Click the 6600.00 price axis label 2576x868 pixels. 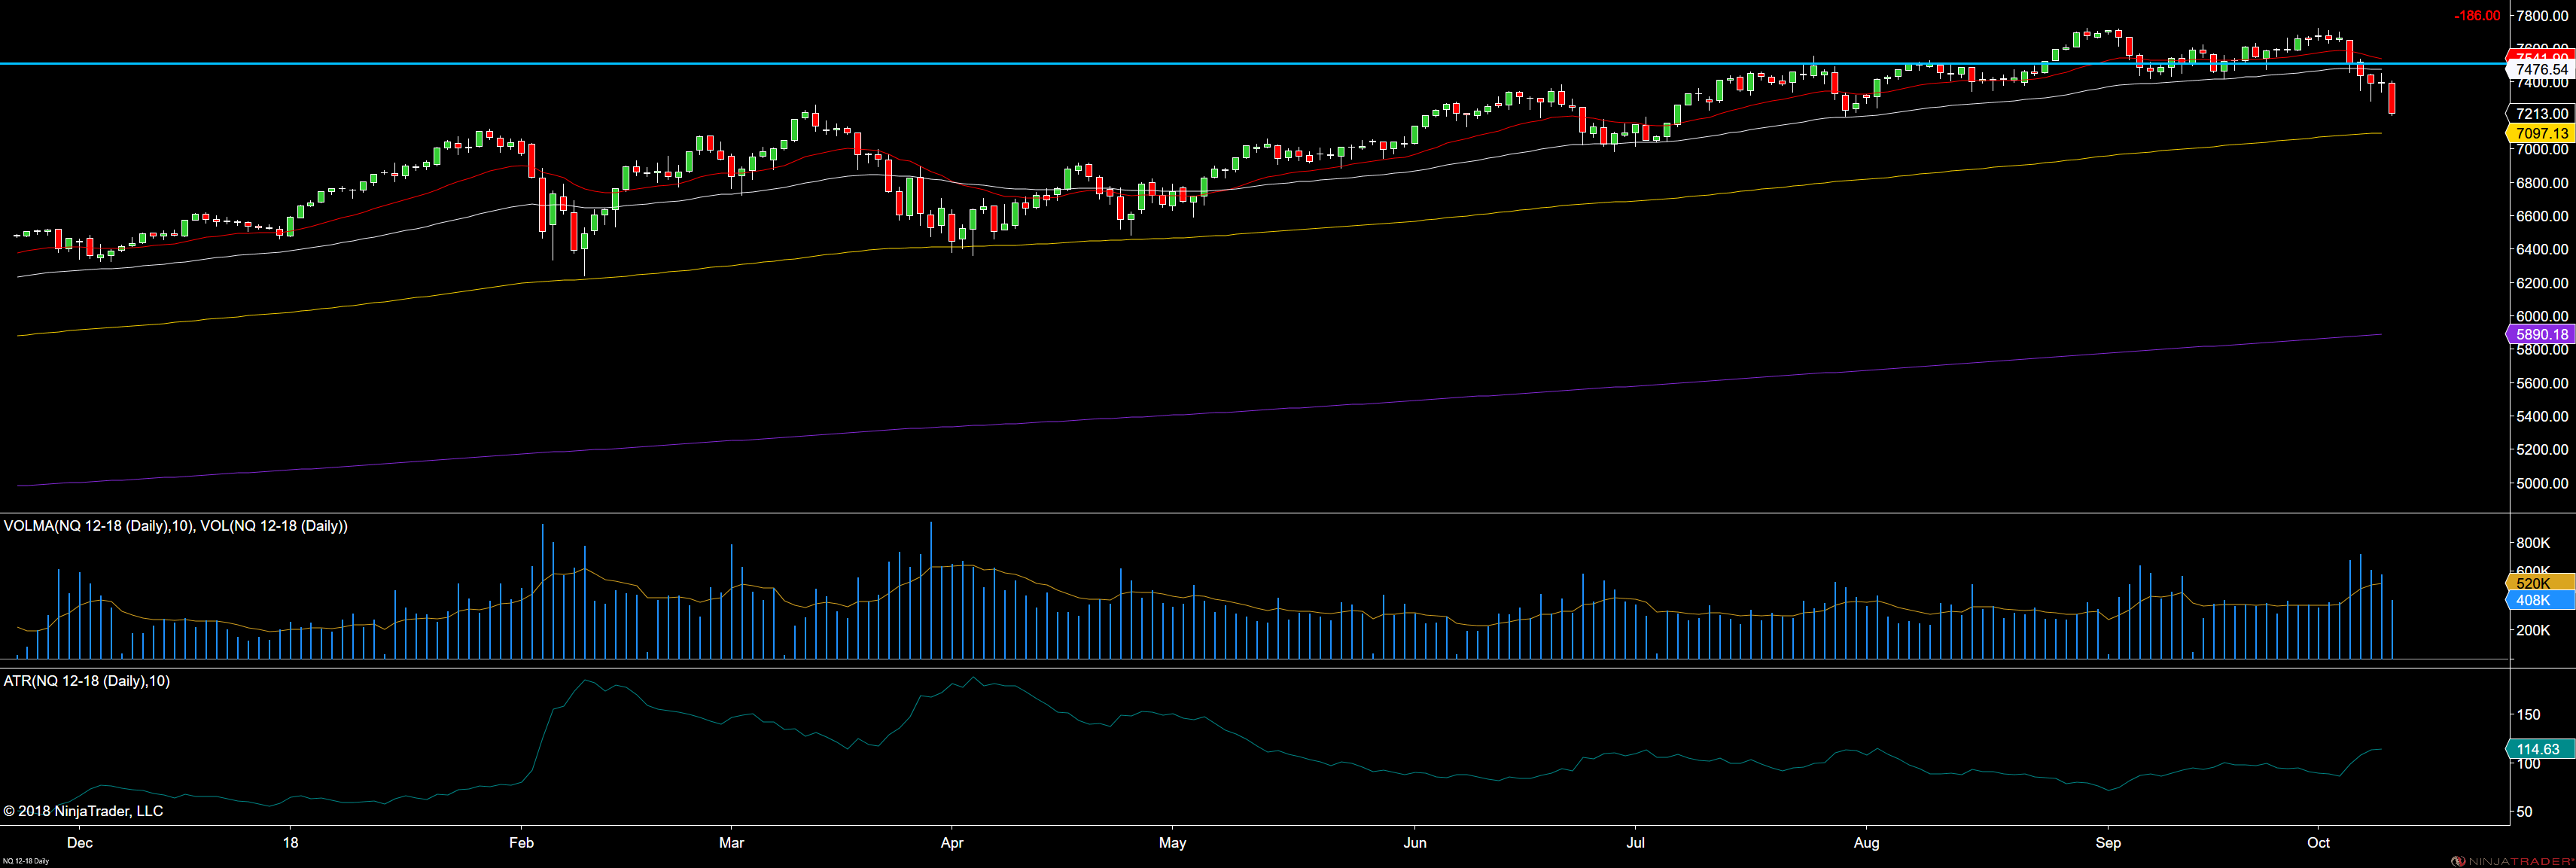coord(2542,216)
